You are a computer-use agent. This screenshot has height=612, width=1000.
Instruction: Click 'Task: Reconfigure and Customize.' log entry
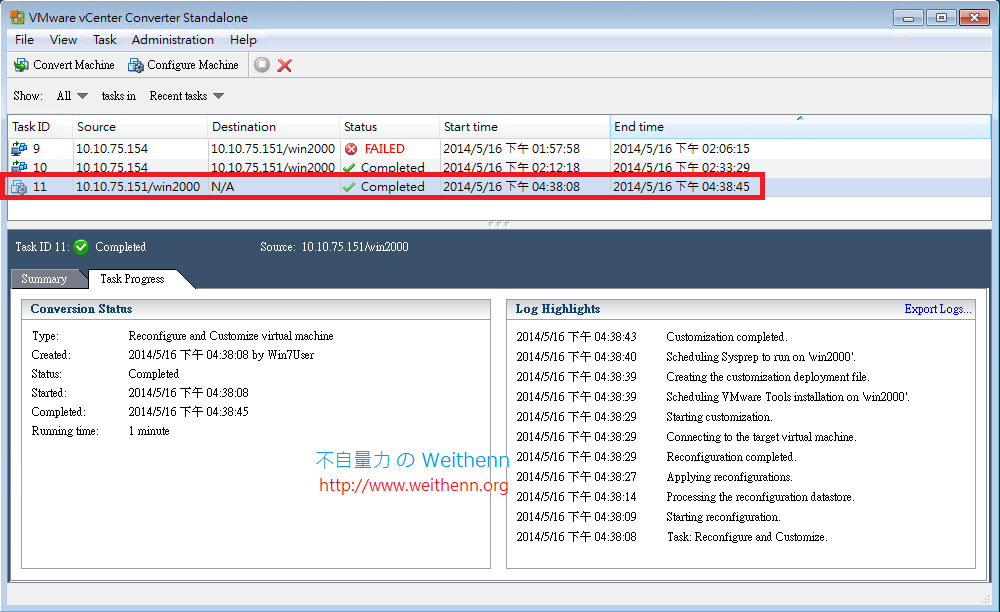pos(747,537)
